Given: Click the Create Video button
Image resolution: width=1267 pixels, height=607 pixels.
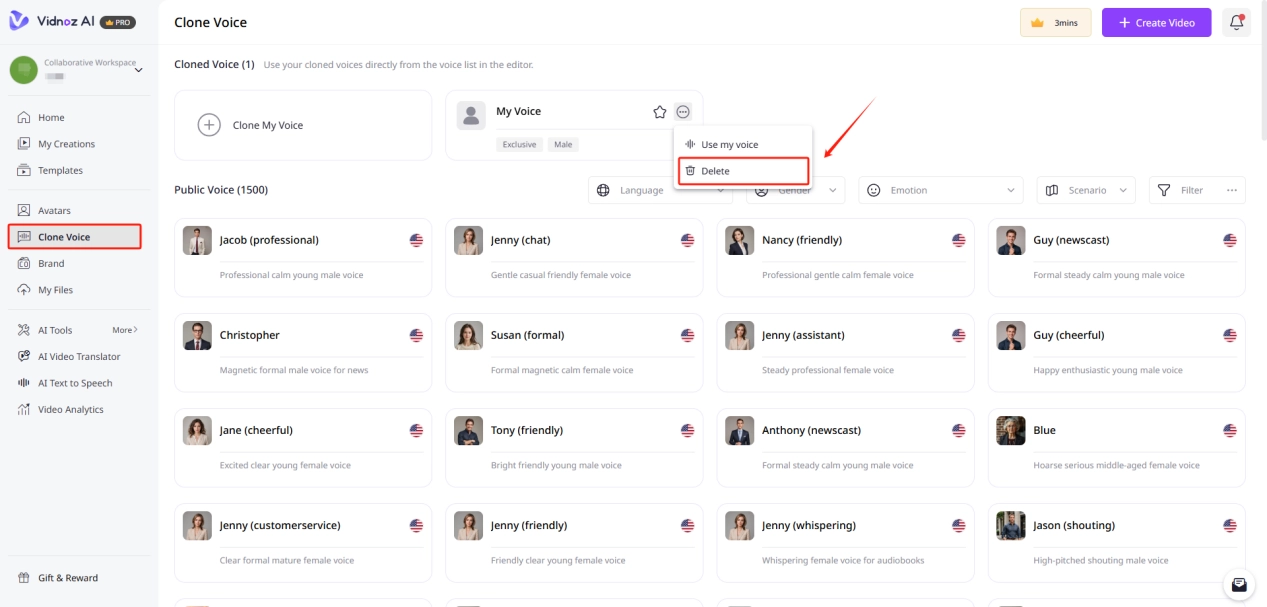Looking at the screenshot, I should click(1156, 23).
